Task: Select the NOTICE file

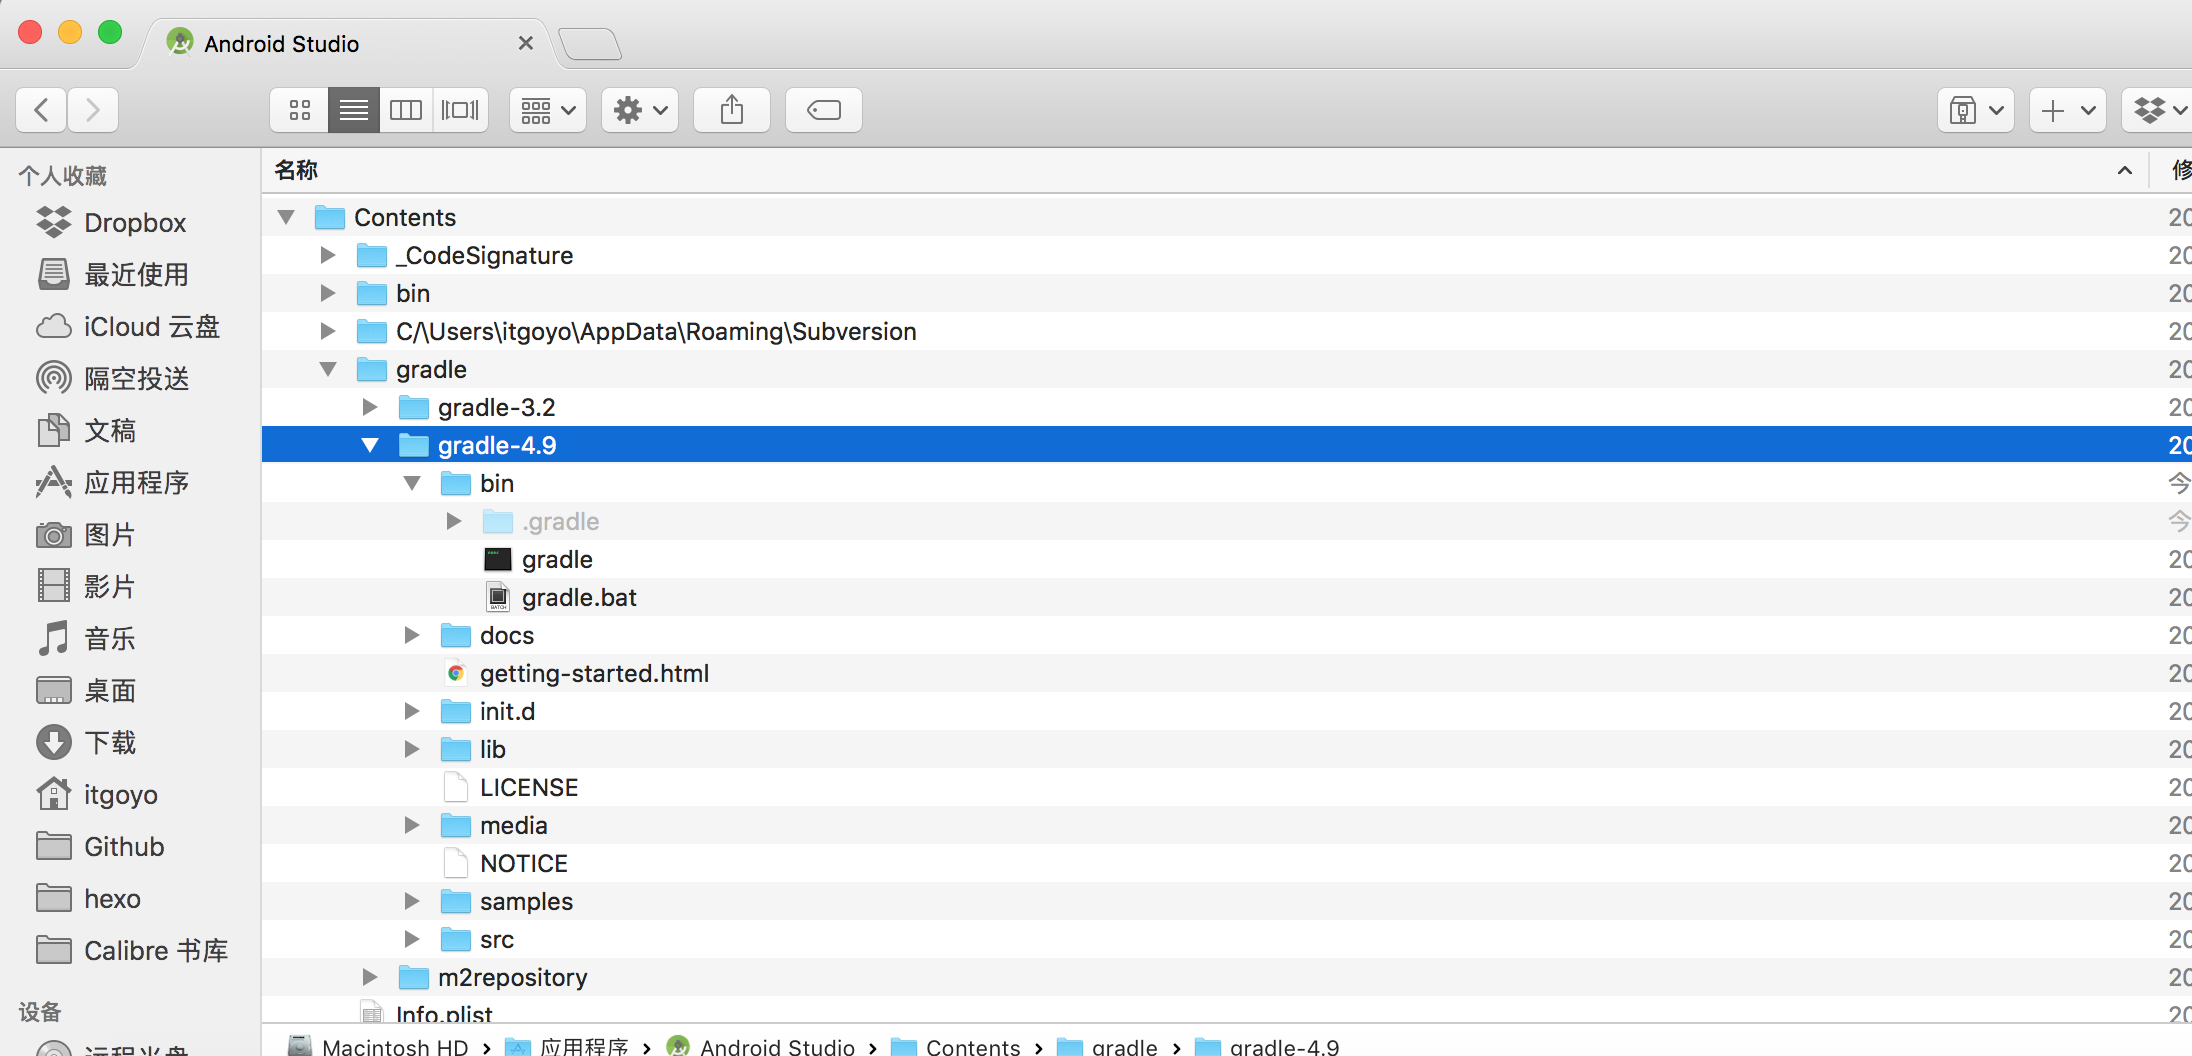Action: (1227, 863)
